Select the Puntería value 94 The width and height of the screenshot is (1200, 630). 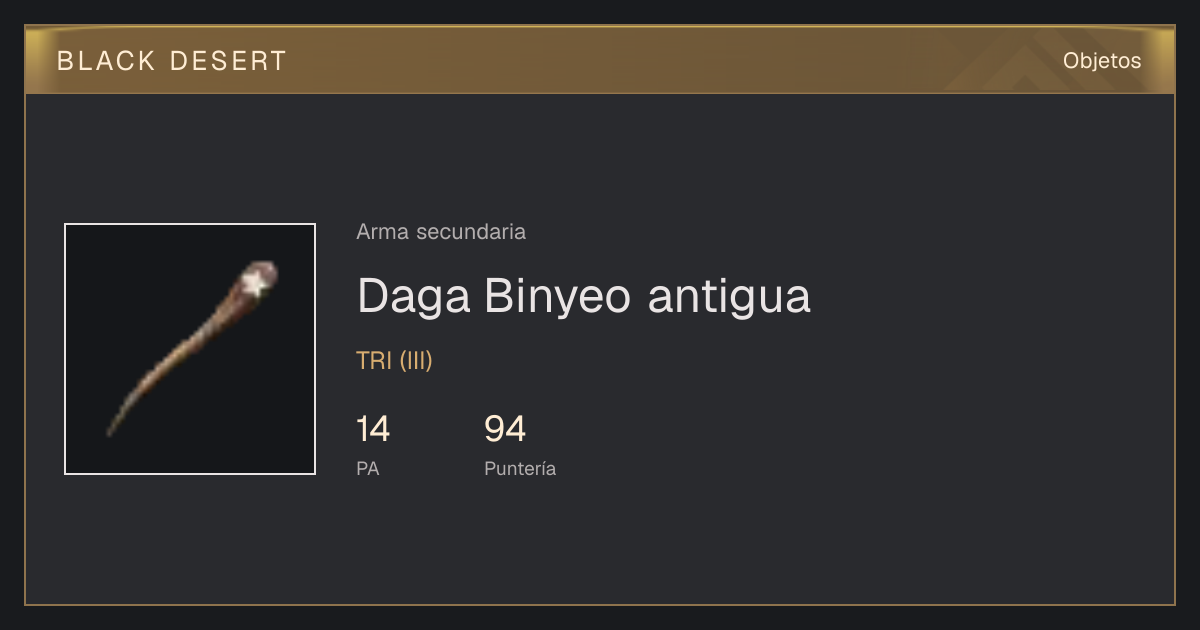[x=505, y=429]
